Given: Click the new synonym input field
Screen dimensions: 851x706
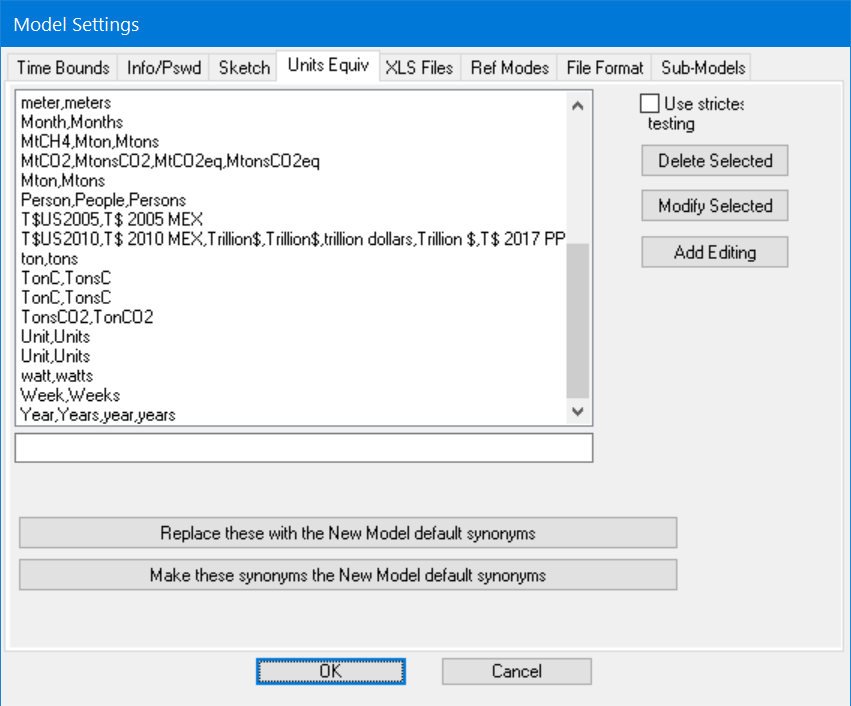Looking at the screenshot, I should tap(303, 447).
